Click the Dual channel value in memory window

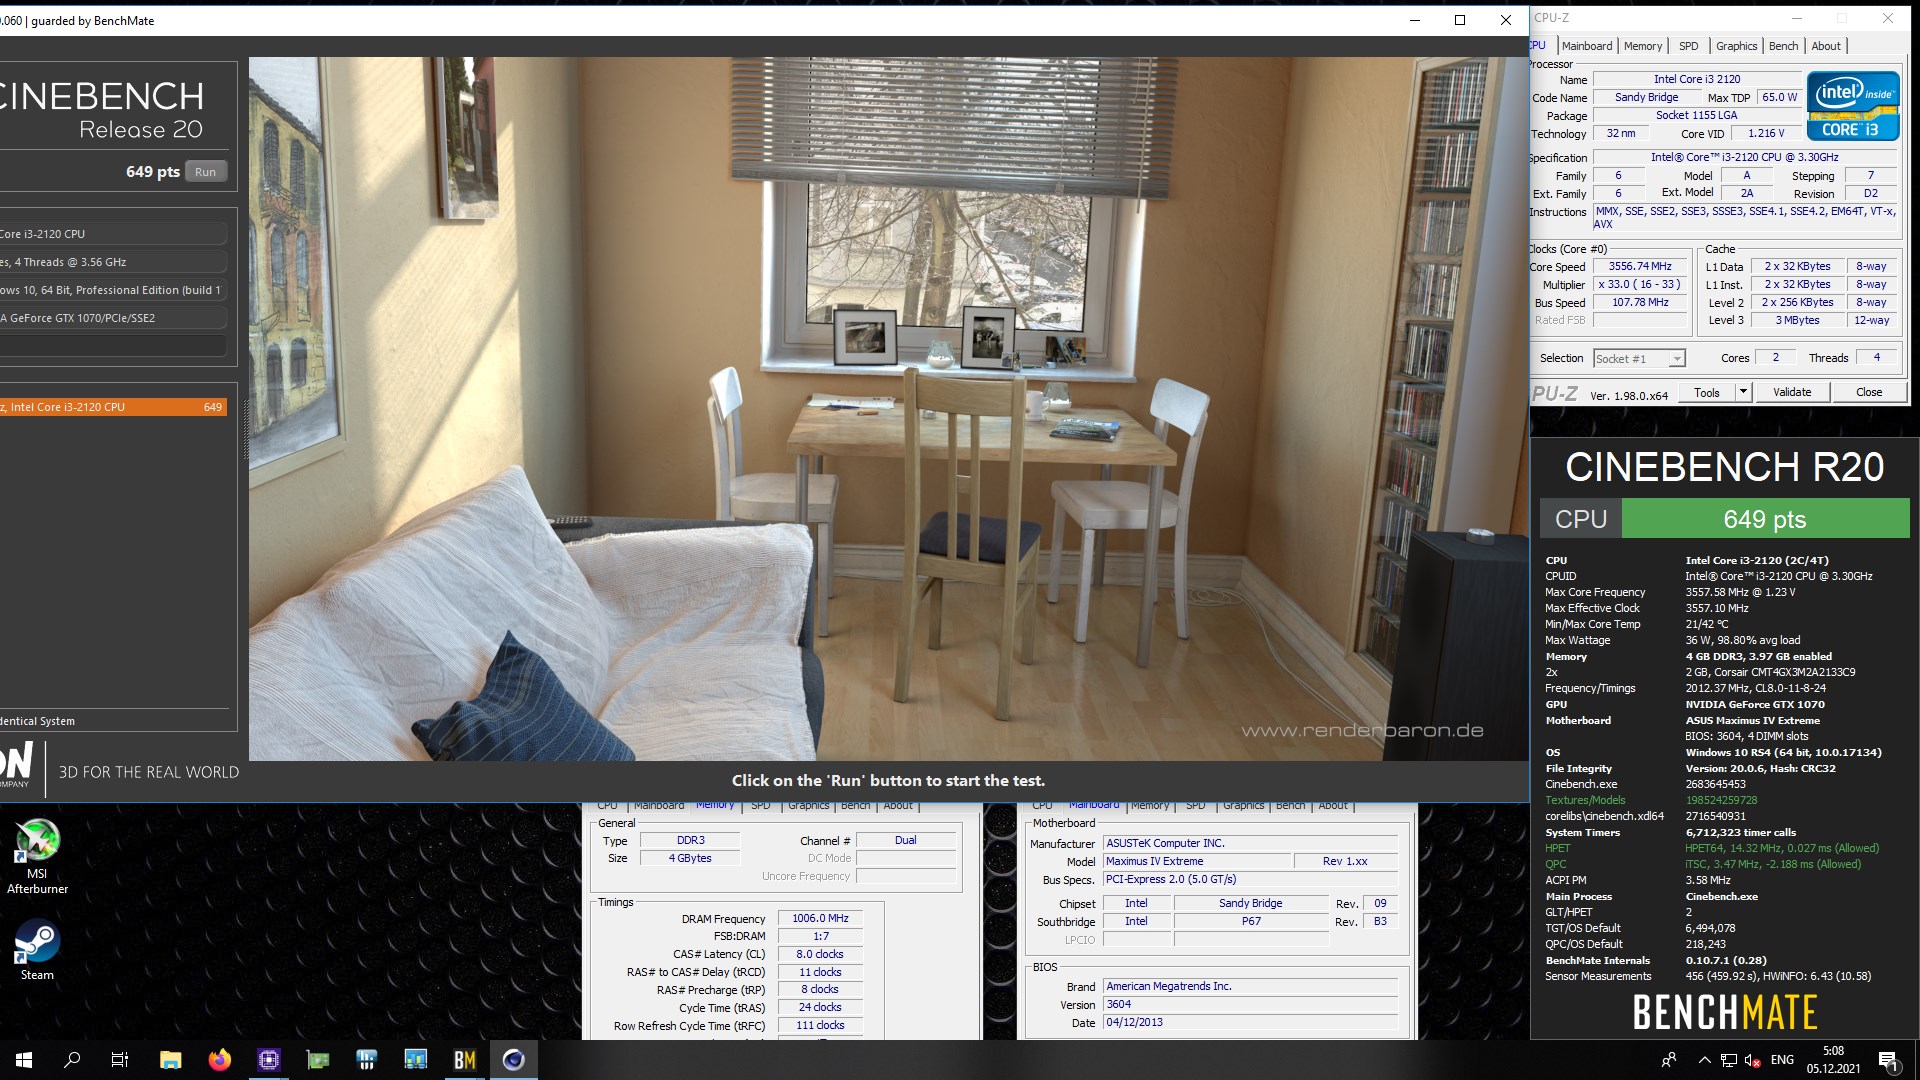906,840
